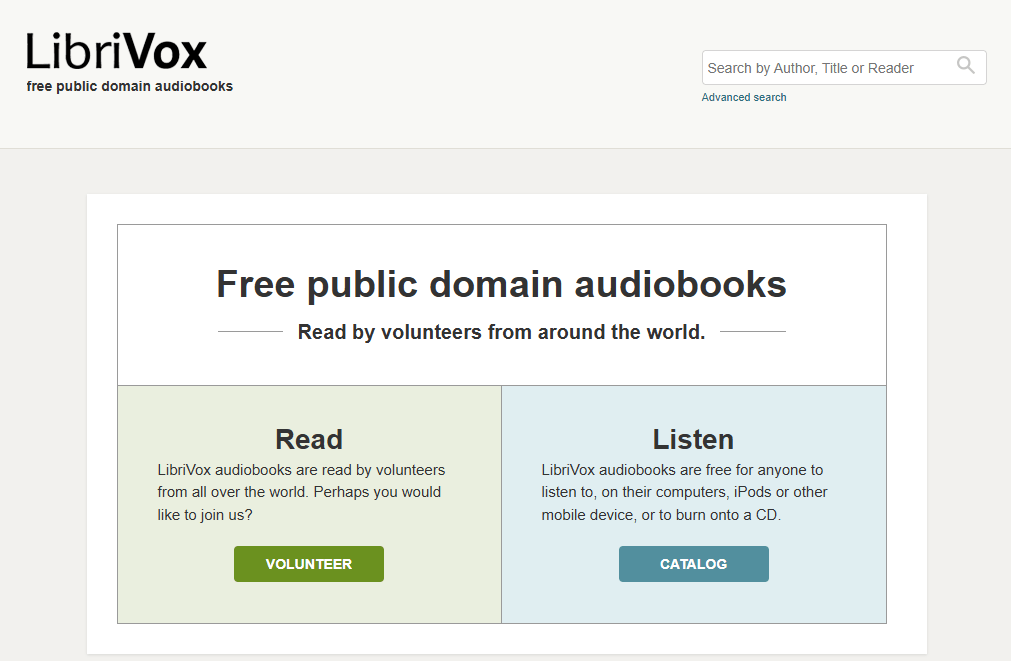Click the Read section's description paragraph

point(301,492)
